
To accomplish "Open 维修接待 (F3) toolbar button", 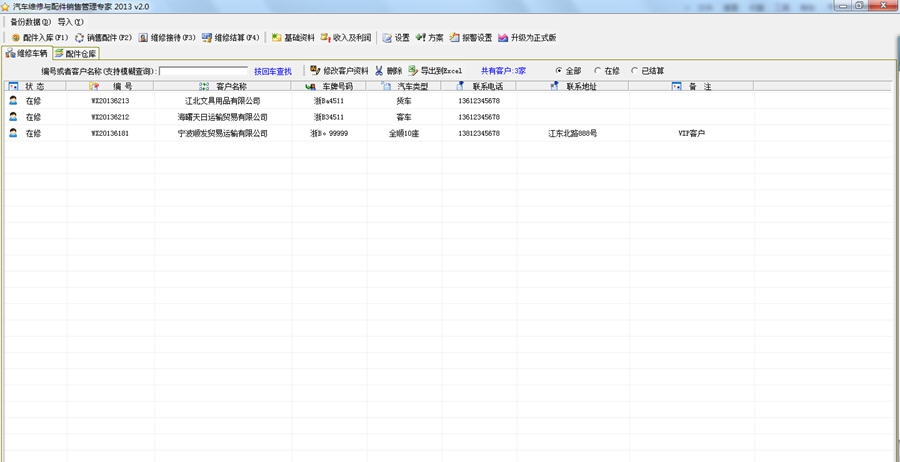I will [x=167, y=38].
